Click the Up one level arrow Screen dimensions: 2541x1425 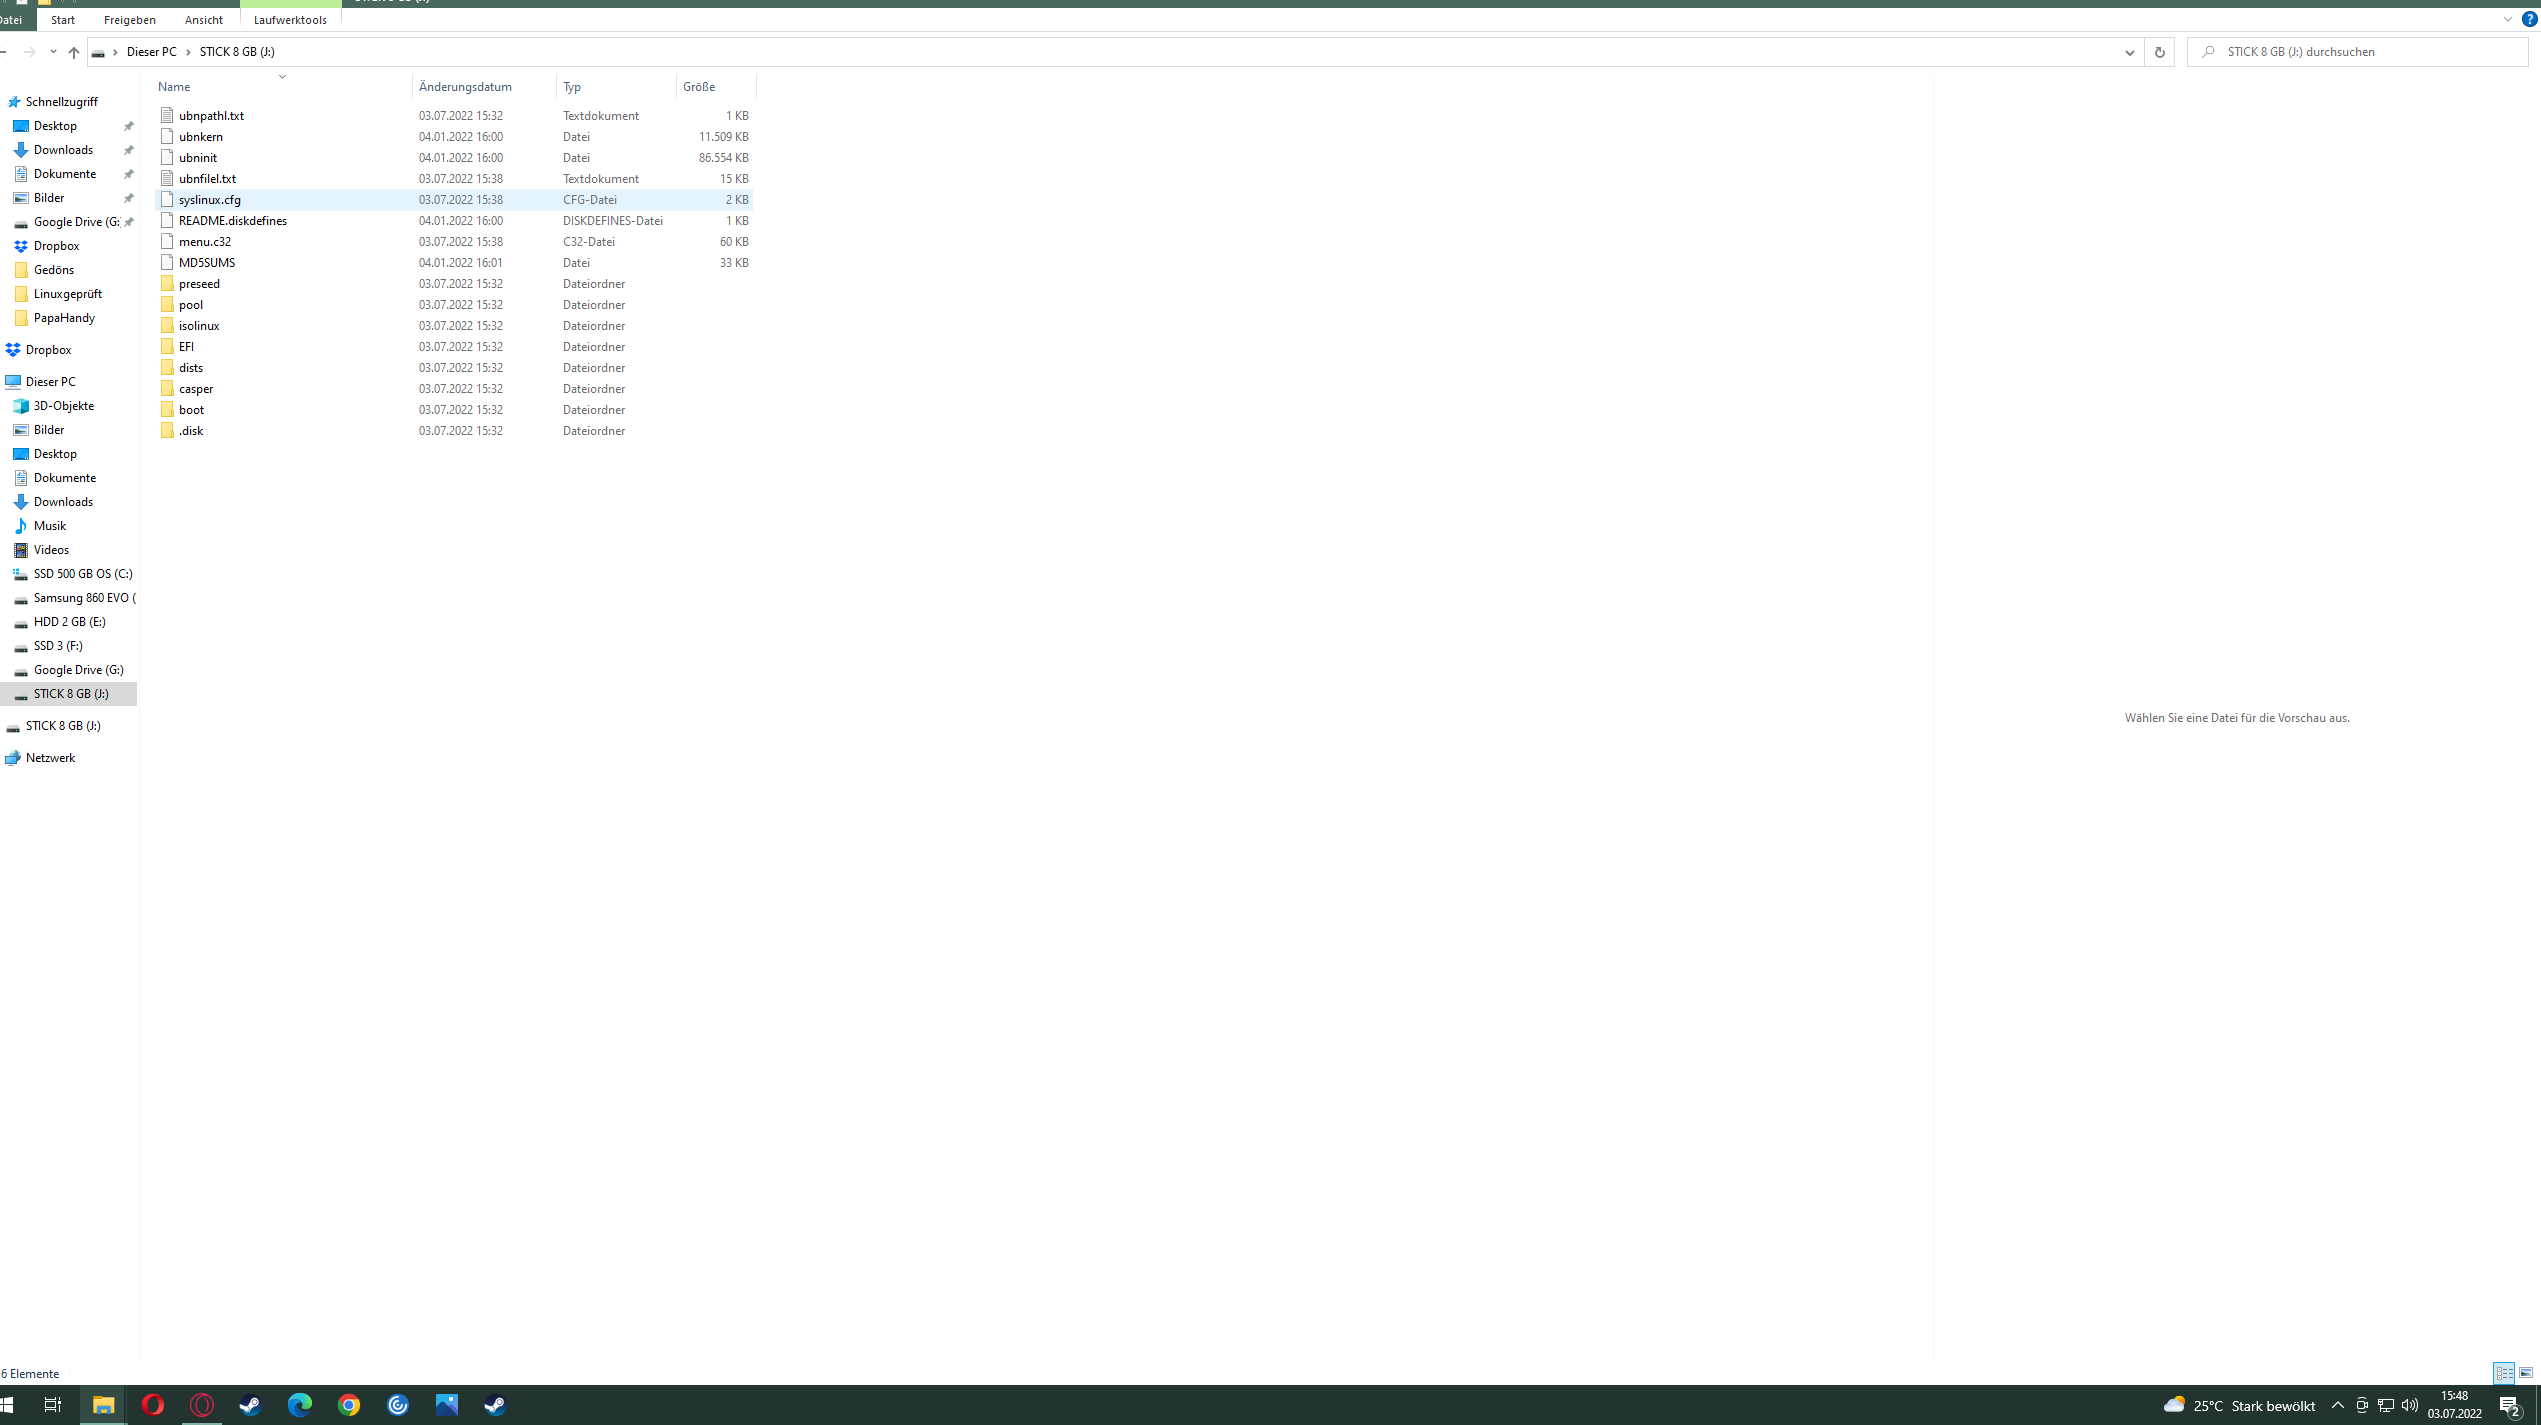tap(73, 52)
